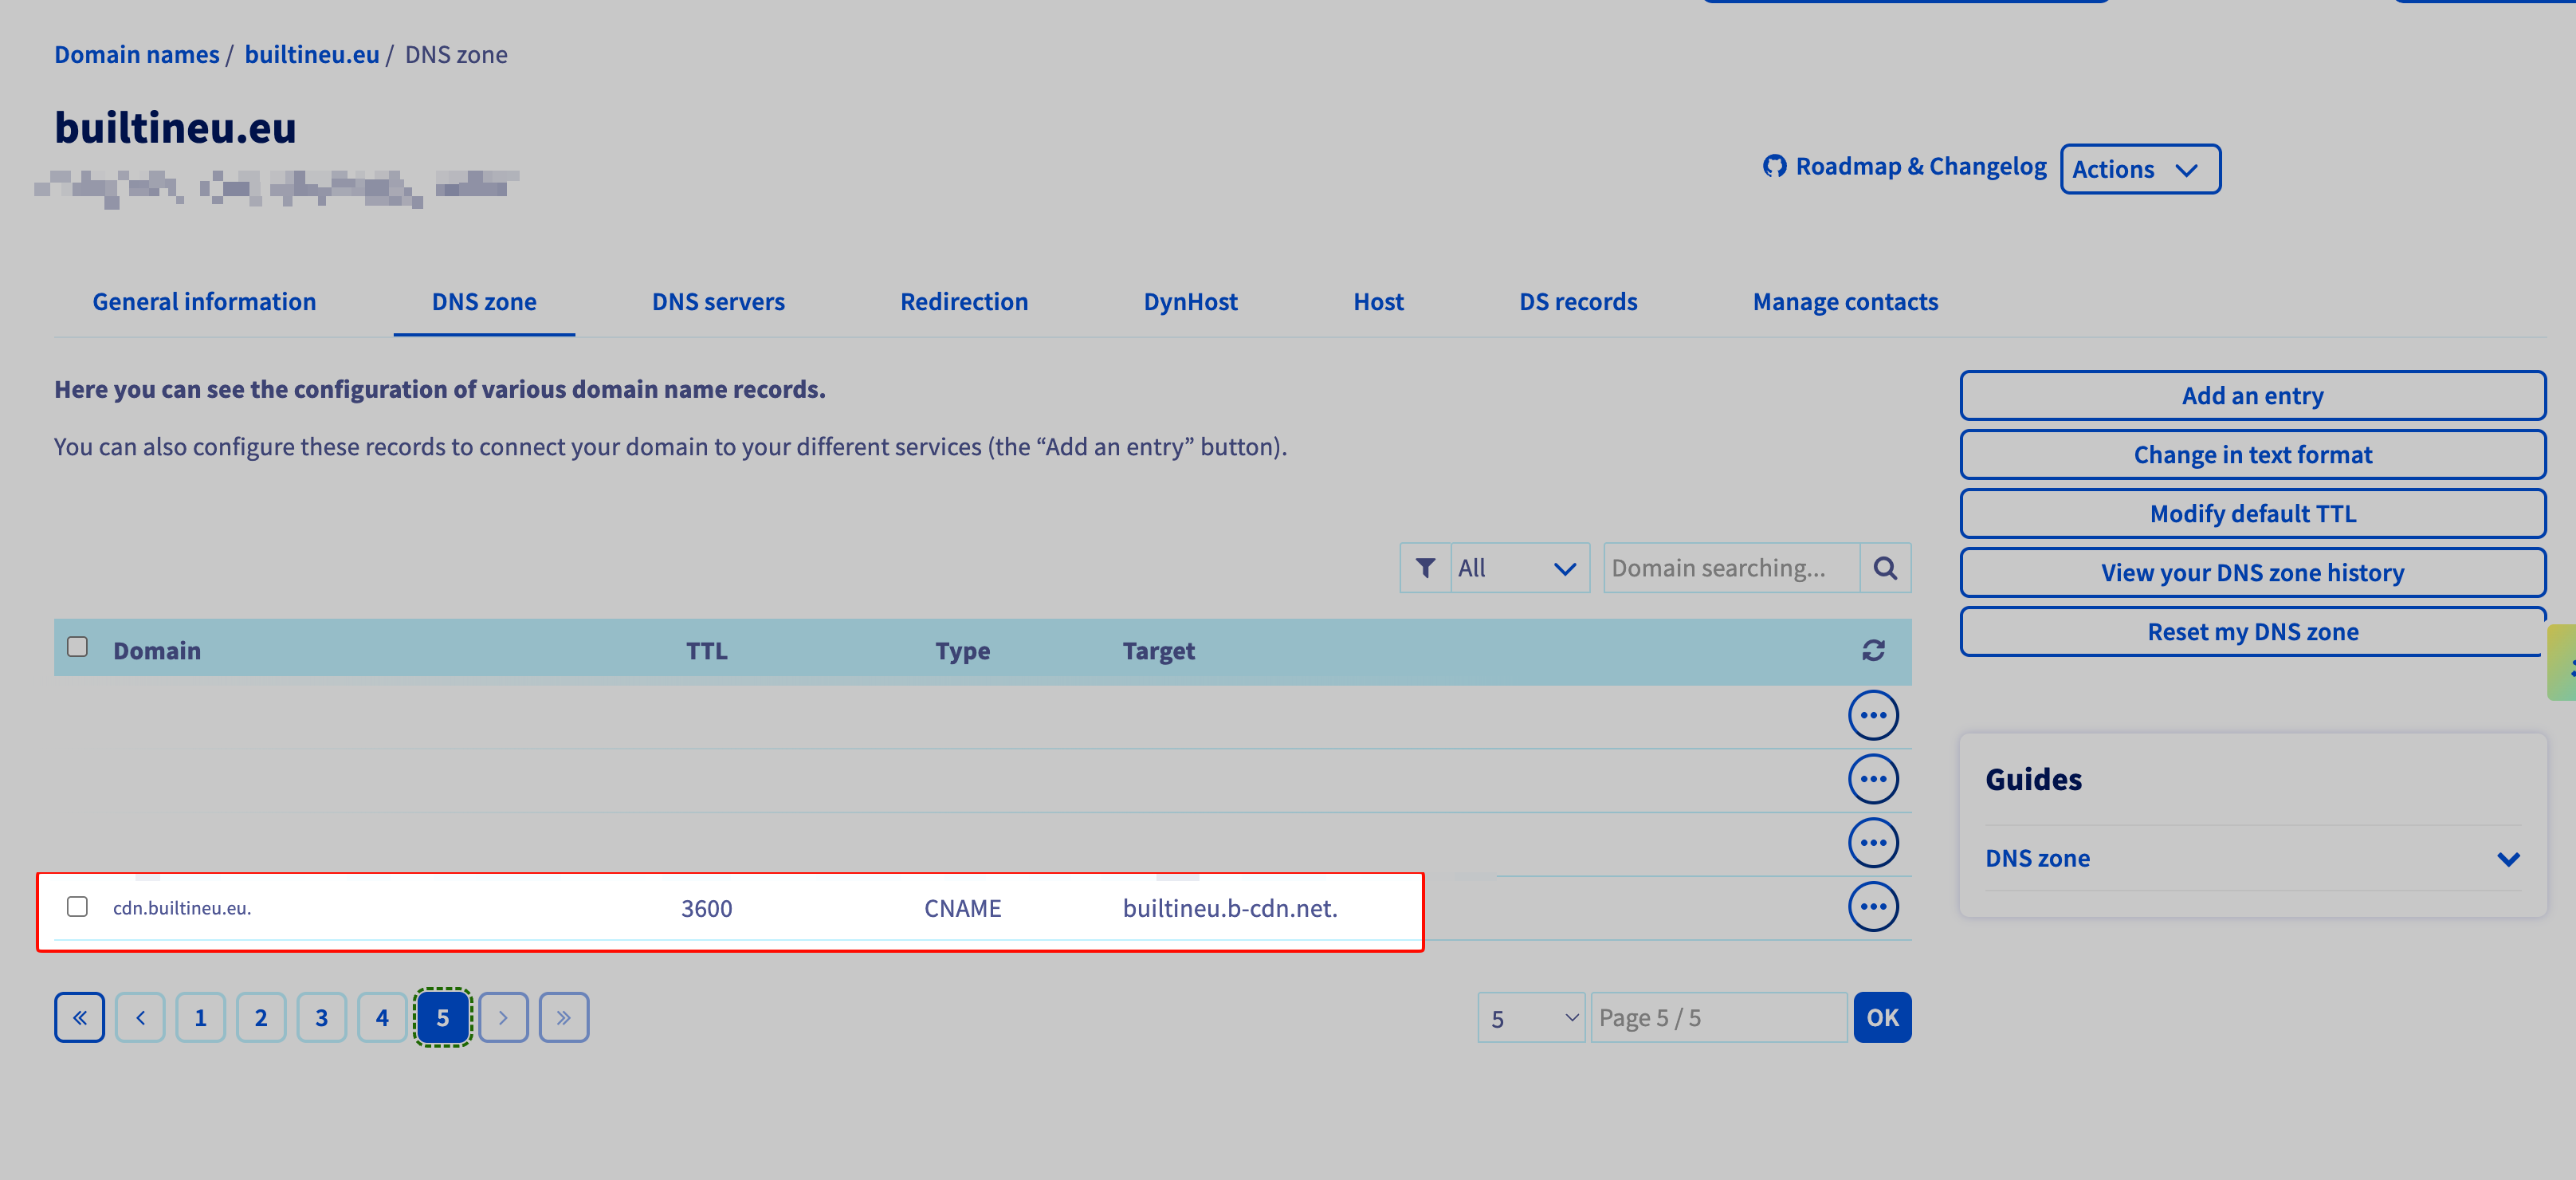Click the Add an entry button
This screenshot has width=2576, height=1180.
click(2252, 396)
